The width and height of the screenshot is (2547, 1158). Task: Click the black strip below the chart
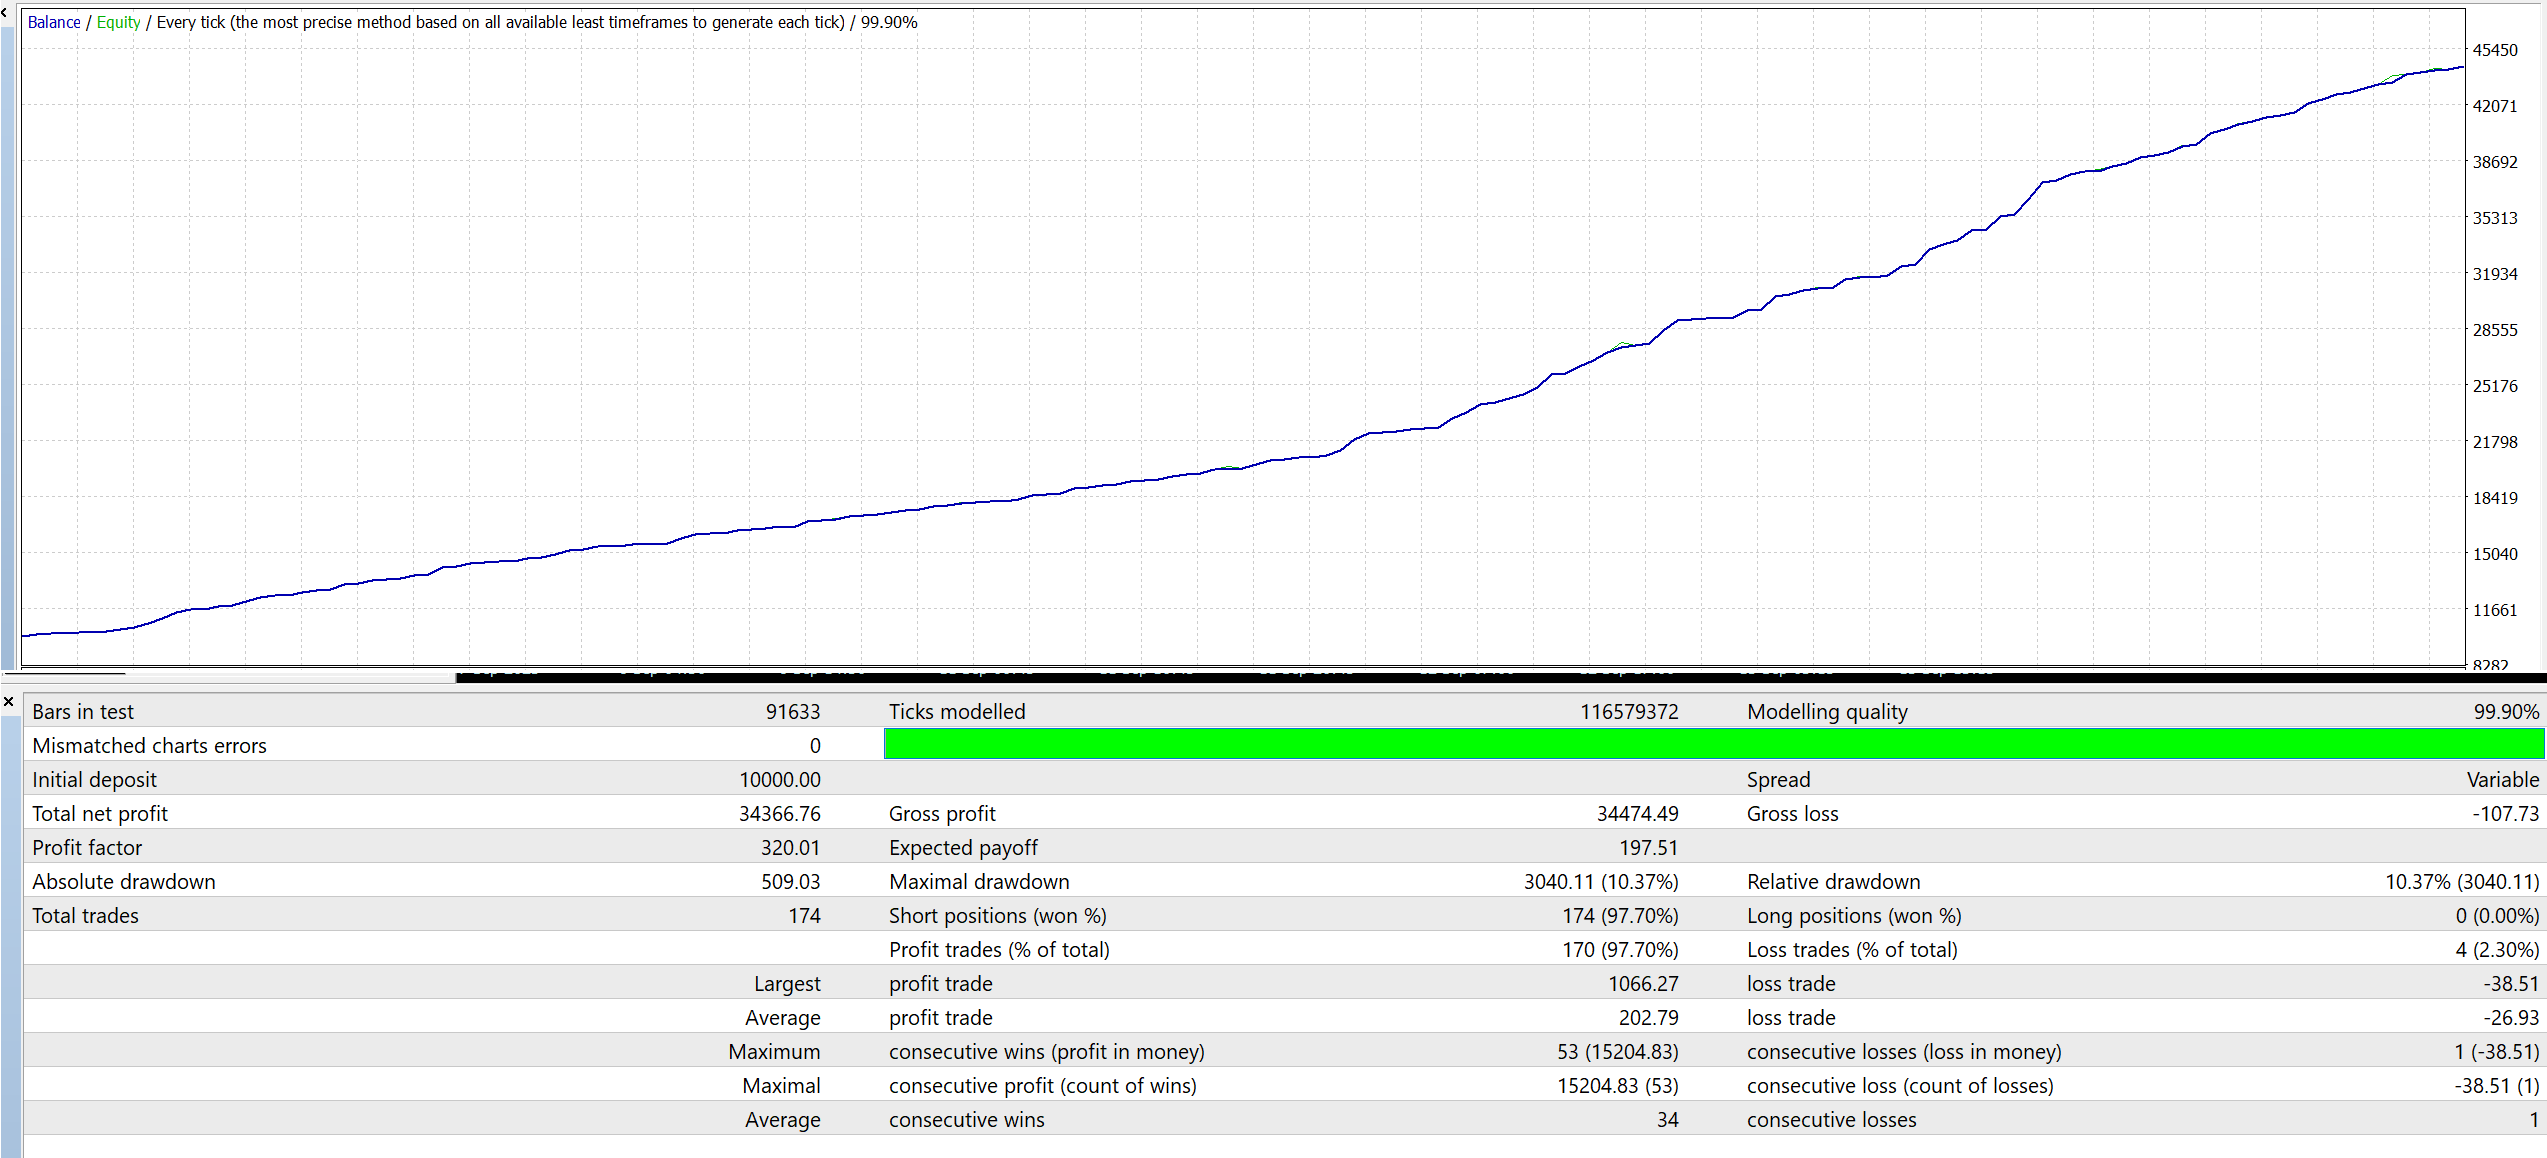1500,678
